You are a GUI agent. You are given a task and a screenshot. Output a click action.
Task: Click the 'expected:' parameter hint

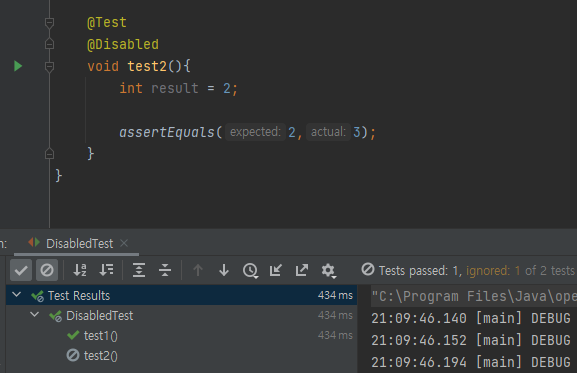tap(255, 132)
